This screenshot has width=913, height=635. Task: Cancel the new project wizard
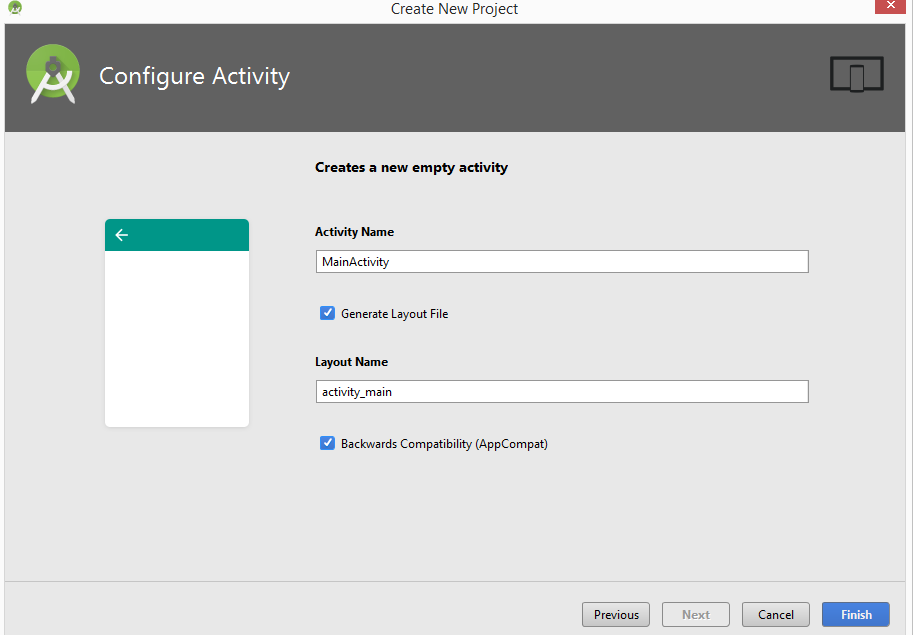pos(776,615)
